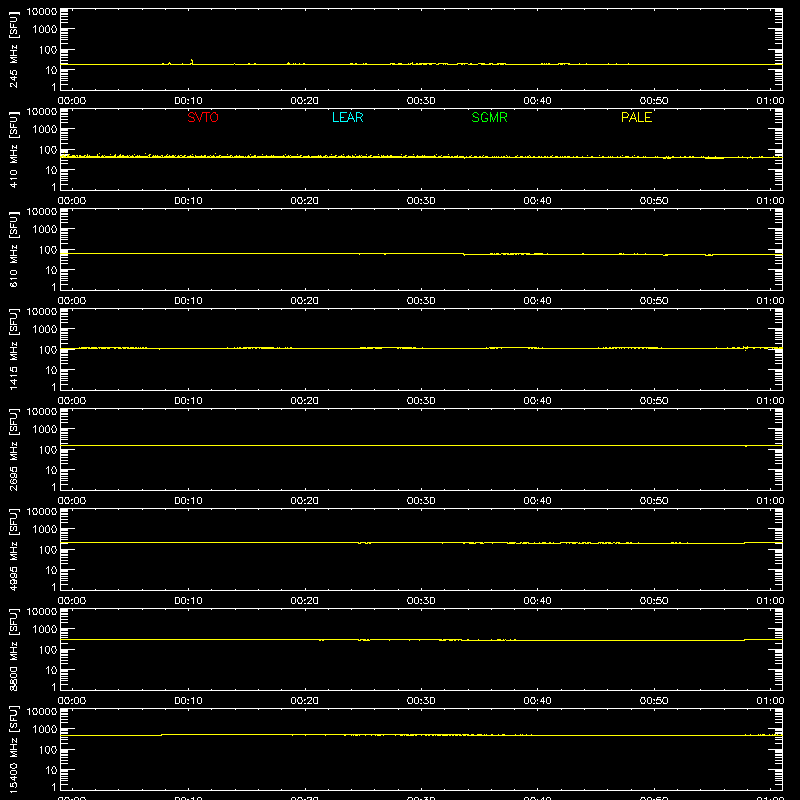Screen dimensions: 800x800
Task: Click the green SGMR station label
Action: point(489,117)
